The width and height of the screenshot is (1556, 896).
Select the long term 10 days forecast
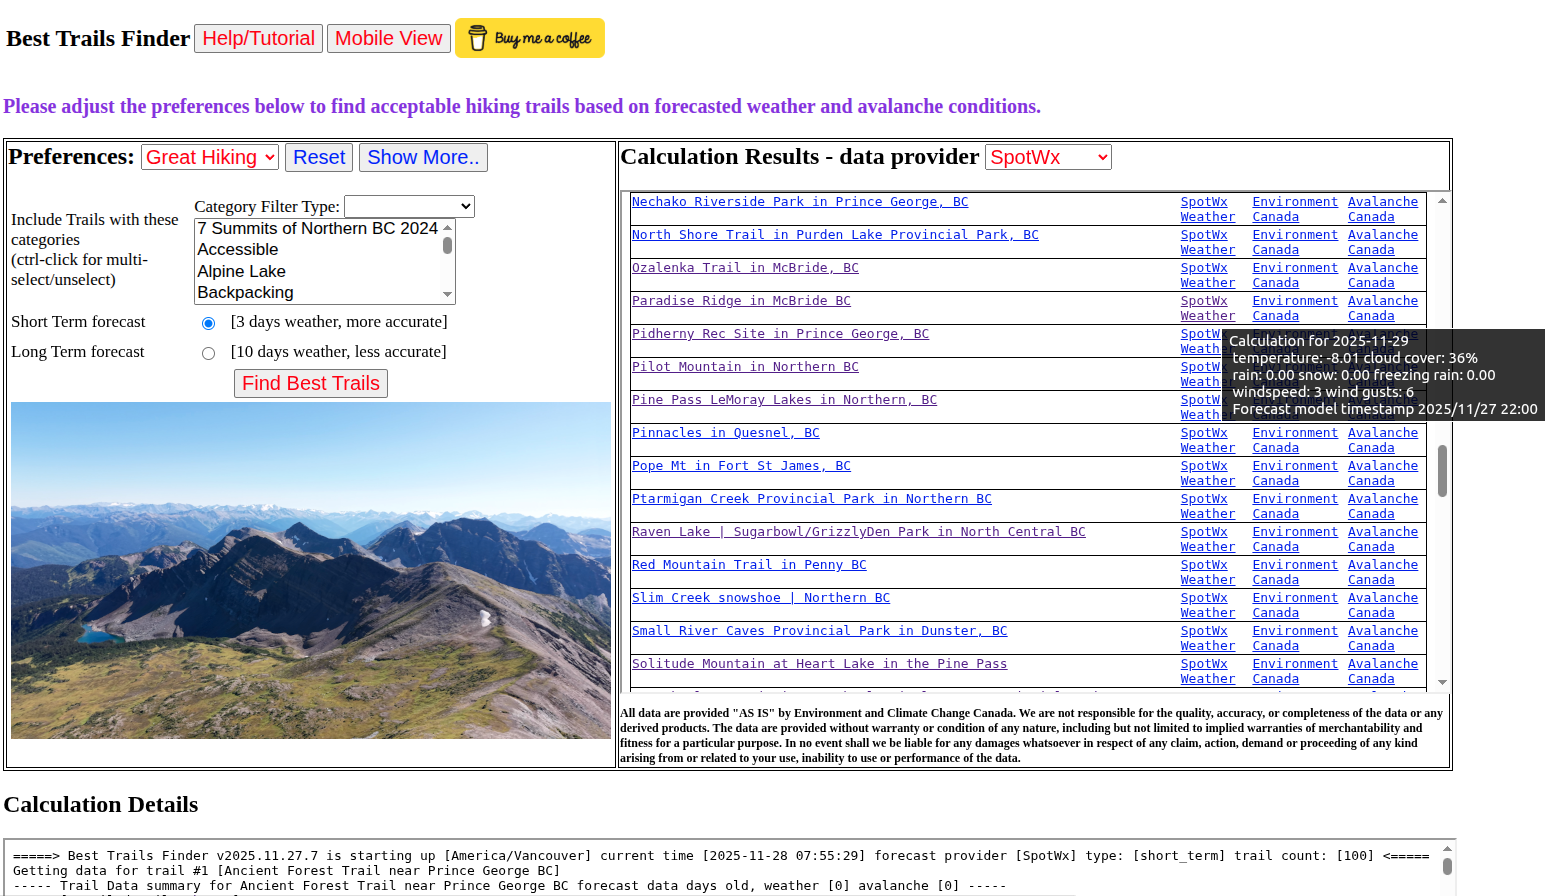tap(208, 353)
